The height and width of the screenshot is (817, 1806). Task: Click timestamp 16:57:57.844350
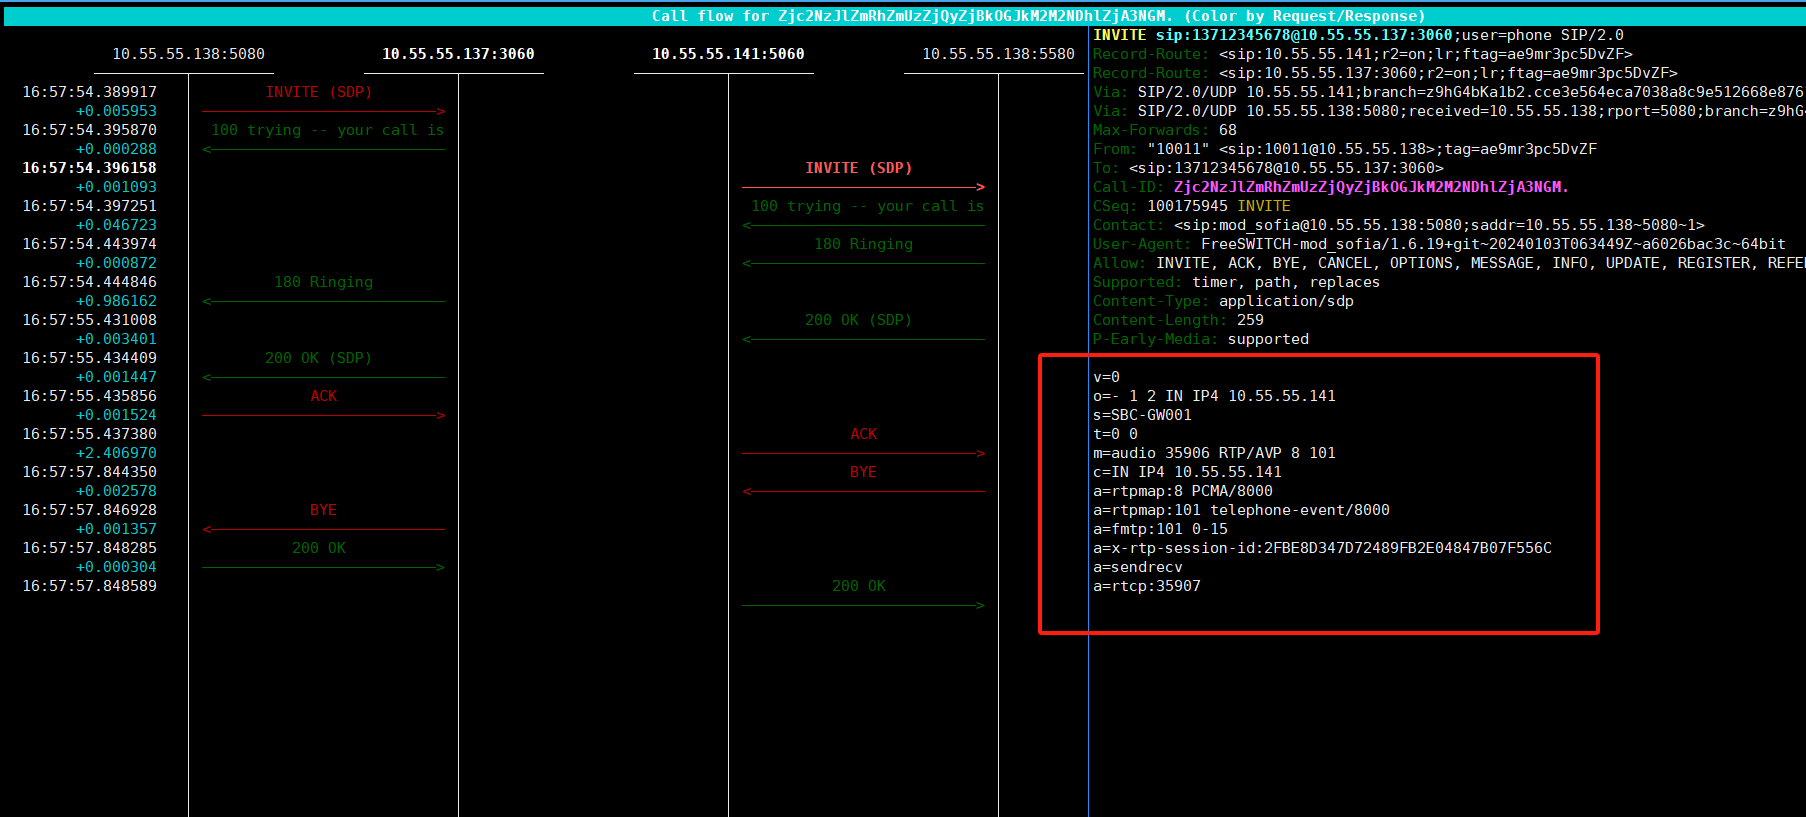pos(89,472)
